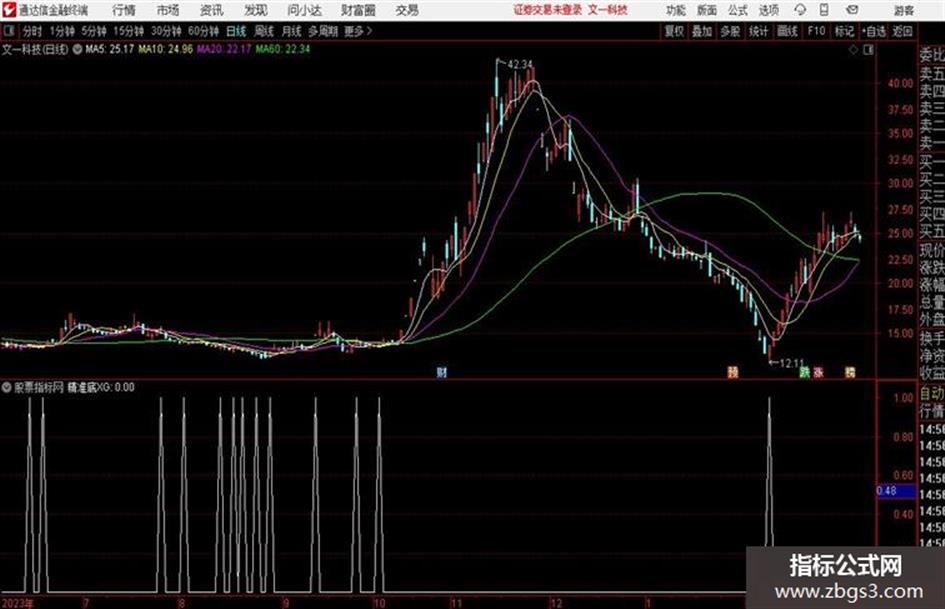Open the 交易 menu
This screenshot has height=609, width=945.
coord(407,10)
